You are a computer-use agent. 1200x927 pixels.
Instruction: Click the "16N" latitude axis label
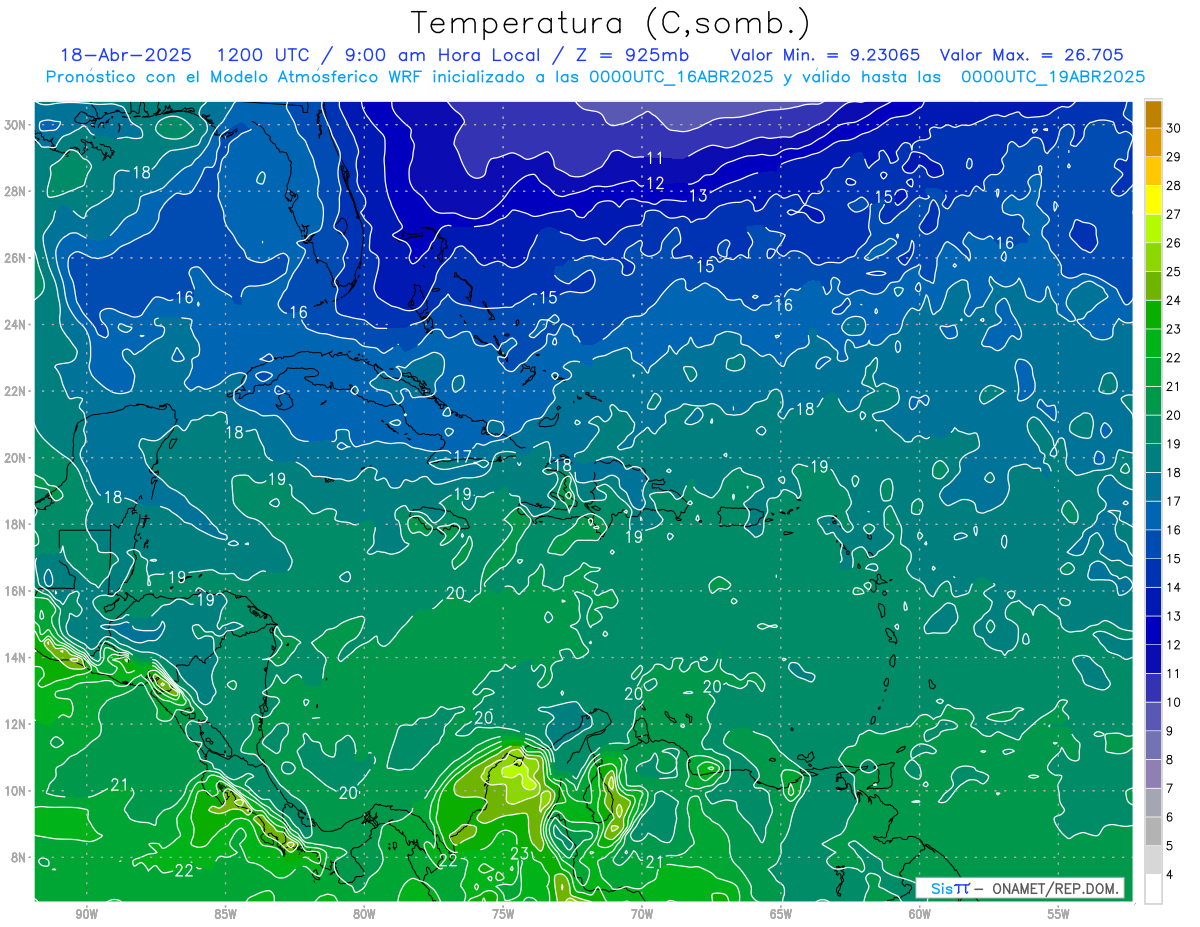click(x=17, y=591)
